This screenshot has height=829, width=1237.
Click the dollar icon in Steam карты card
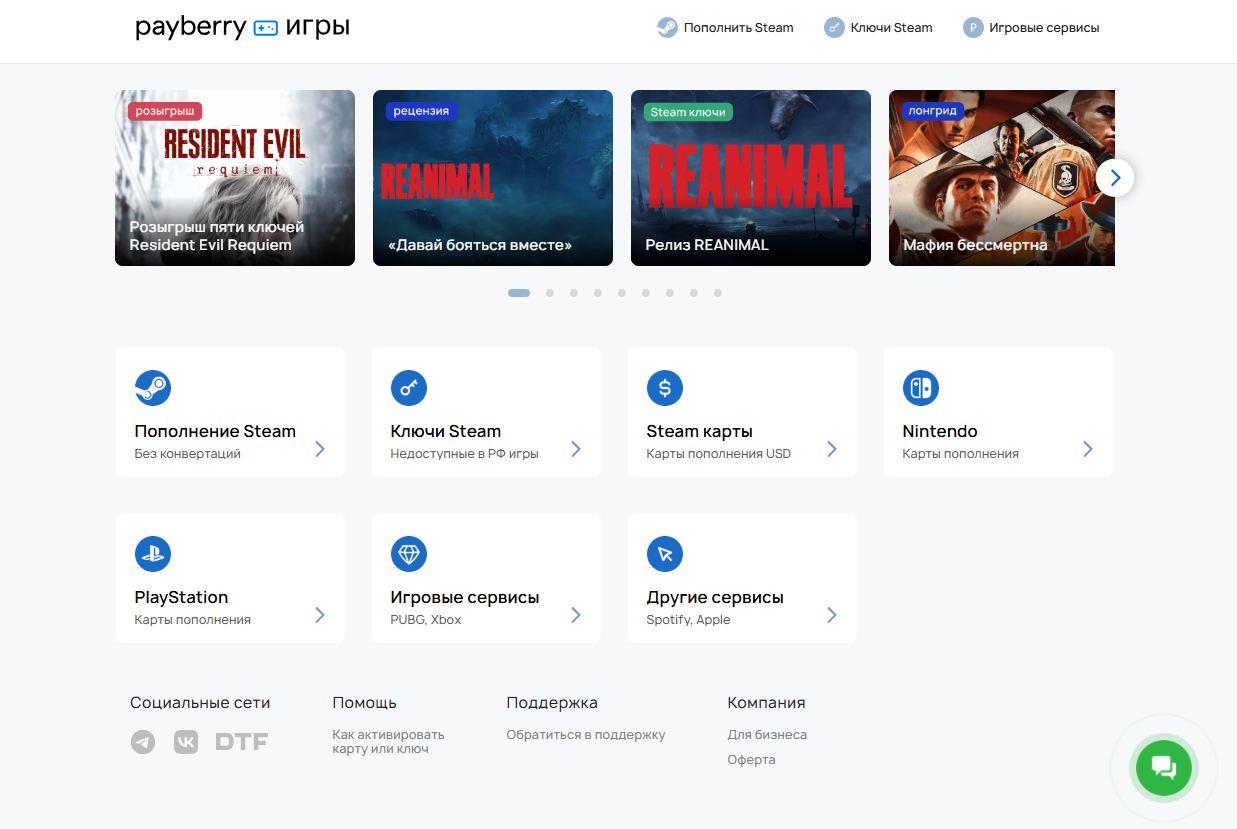pyautogui.click(x=665, y=388)
